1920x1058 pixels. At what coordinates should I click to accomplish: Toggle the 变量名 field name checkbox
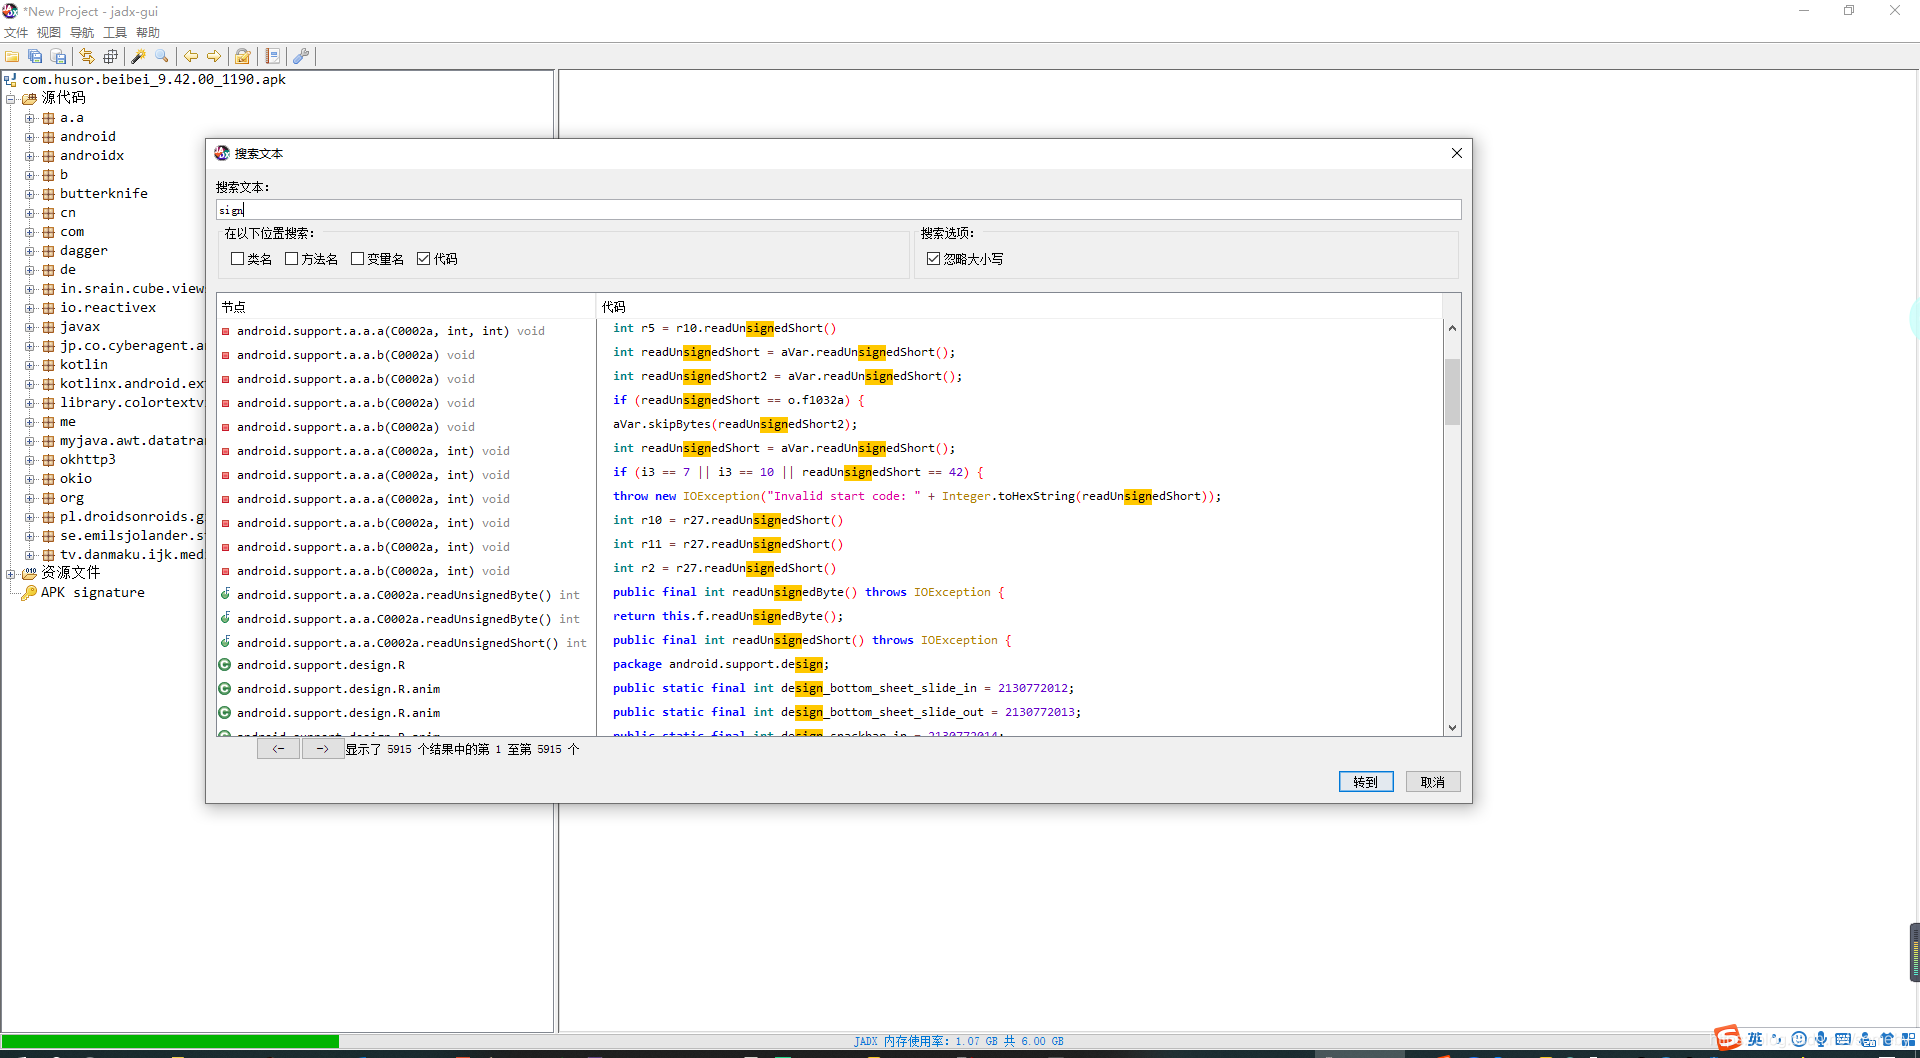[x=357, y=259]
